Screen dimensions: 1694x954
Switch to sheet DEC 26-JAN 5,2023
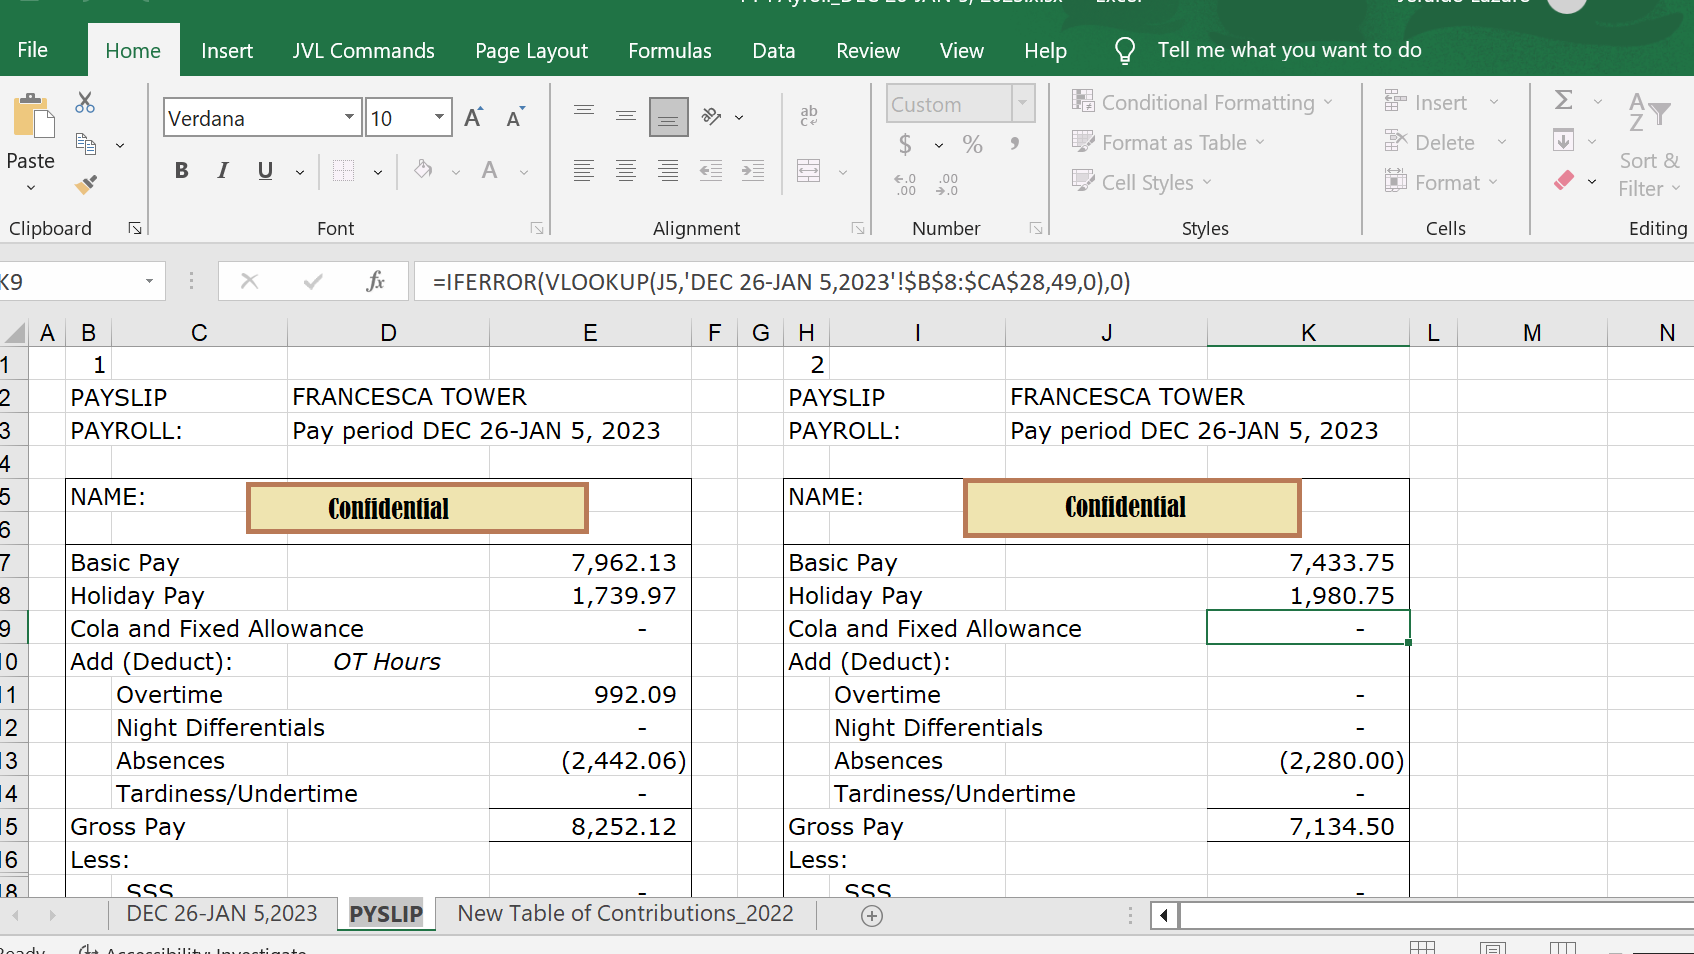pyautogui.click(x=222, y=914)
